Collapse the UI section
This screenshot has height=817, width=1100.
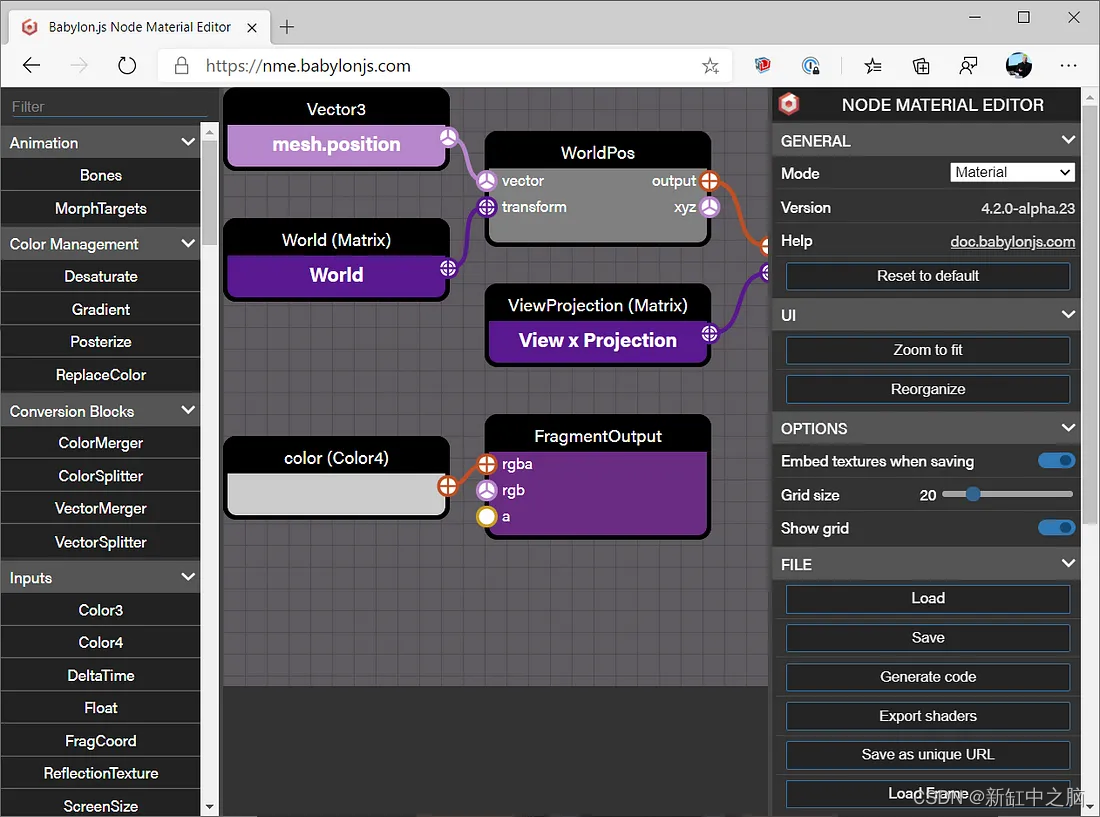tap(1068, 315)
